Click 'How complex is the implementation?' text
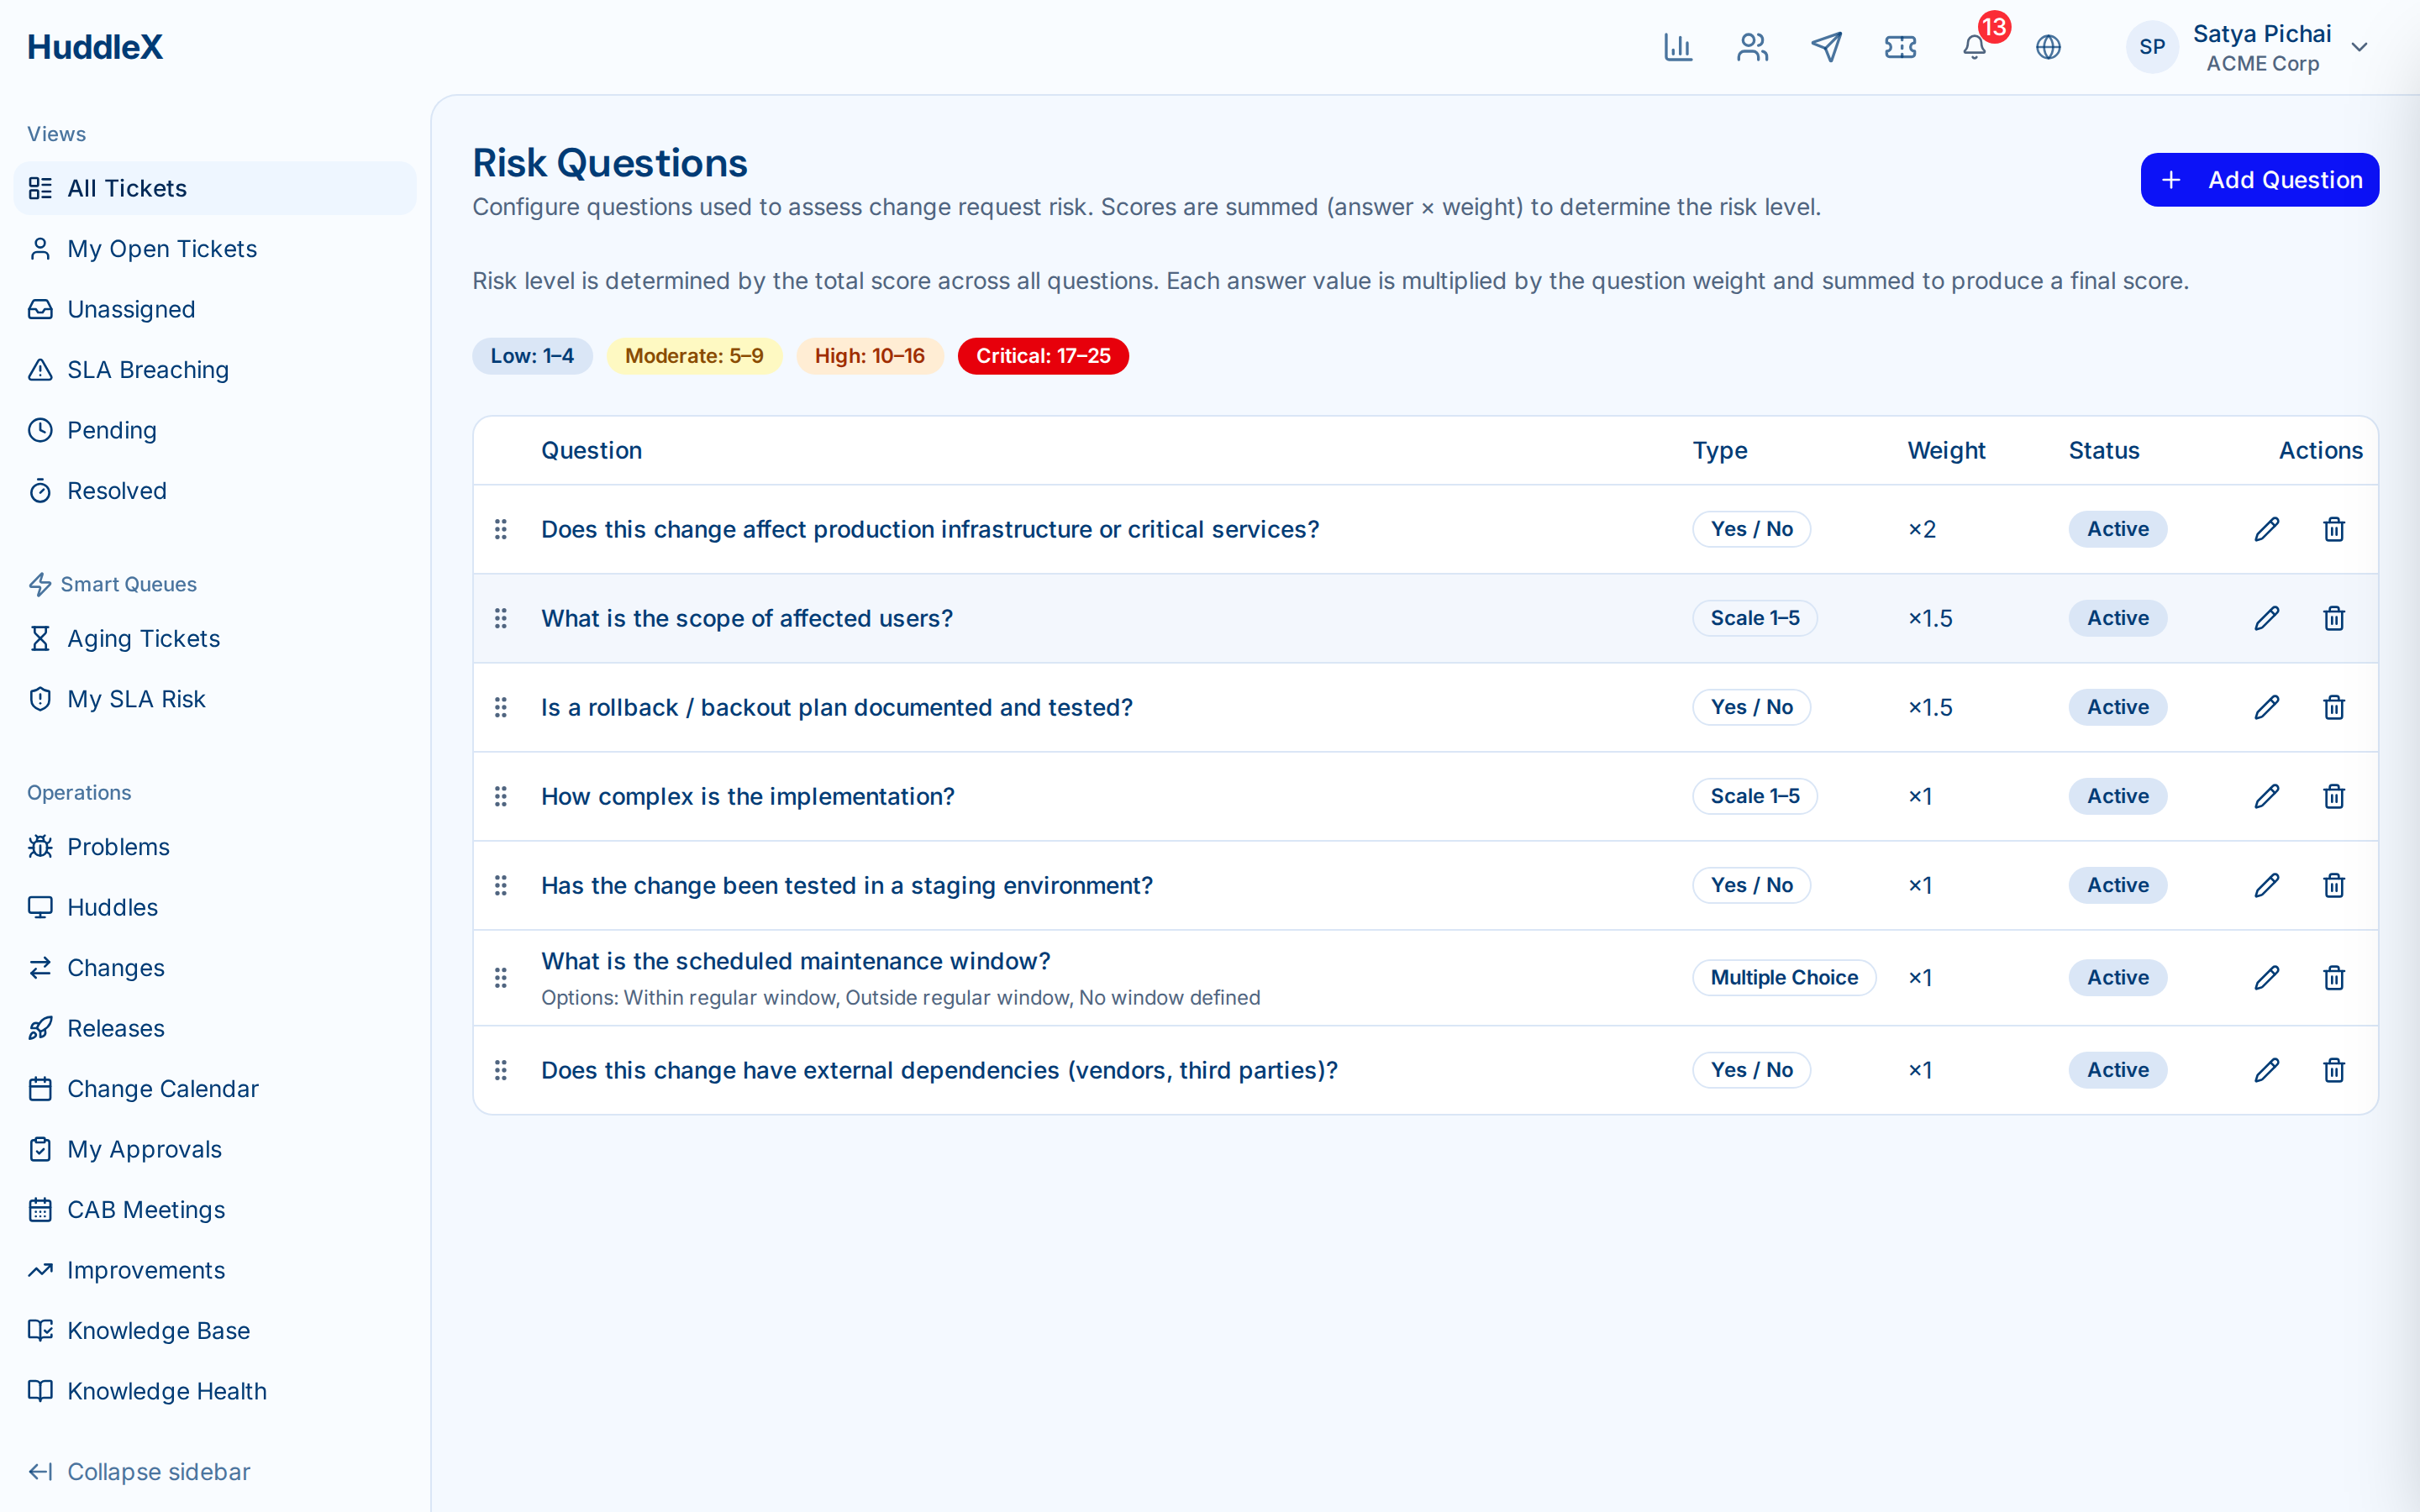The image size is (2420, 1512). point(747,796)
